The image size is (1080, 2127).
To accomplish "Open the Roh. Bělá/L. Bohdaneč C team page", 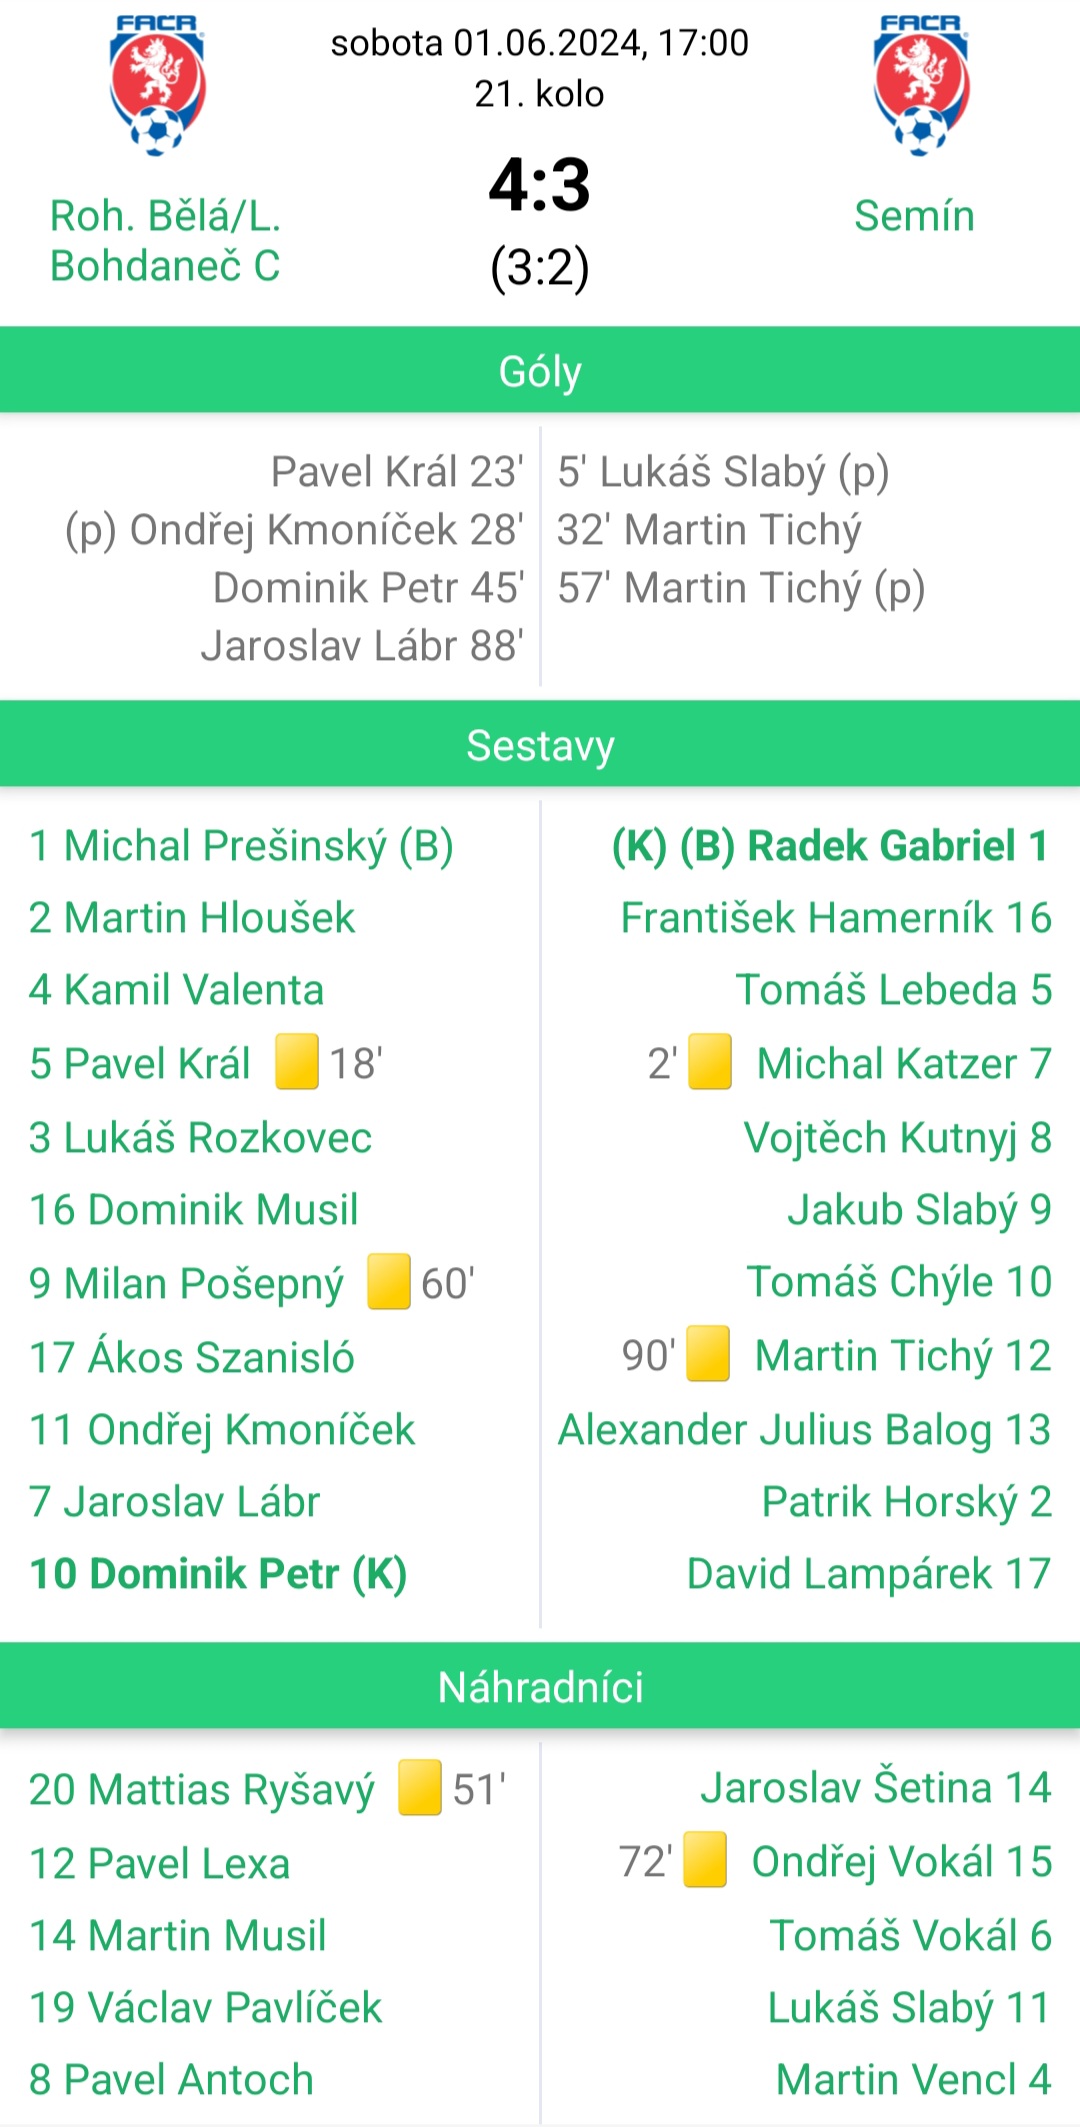I will tap(165, 241).
